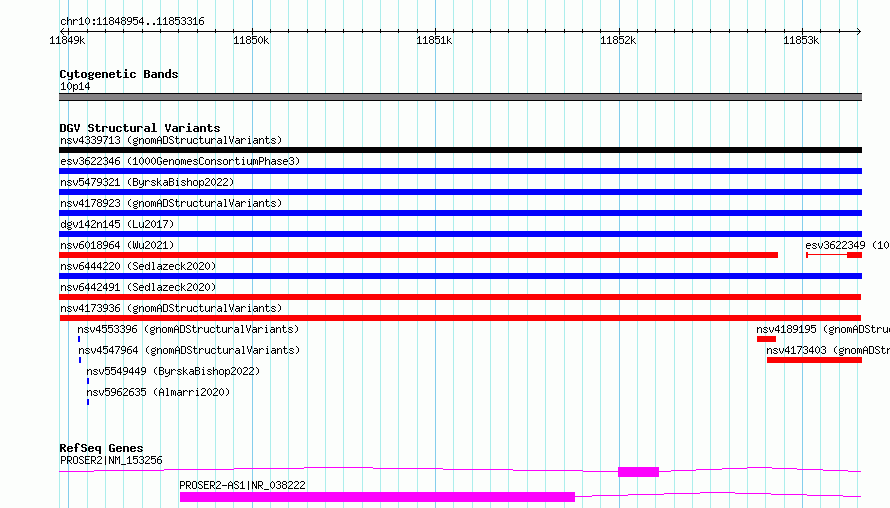
Task: Select the black nsv4339713 variant bar
Action: point(460,150)
